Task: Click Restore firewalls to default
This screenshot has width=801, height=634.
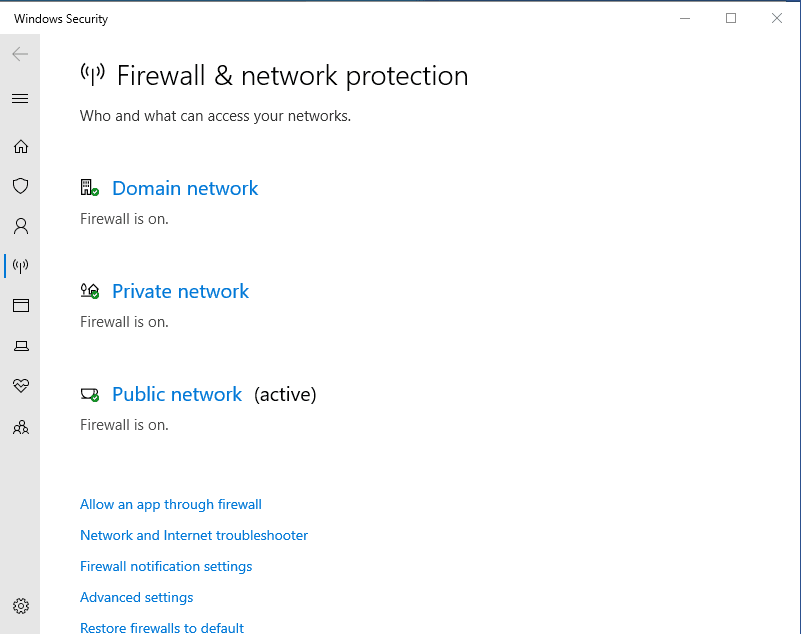Action: tap(162, 627)
